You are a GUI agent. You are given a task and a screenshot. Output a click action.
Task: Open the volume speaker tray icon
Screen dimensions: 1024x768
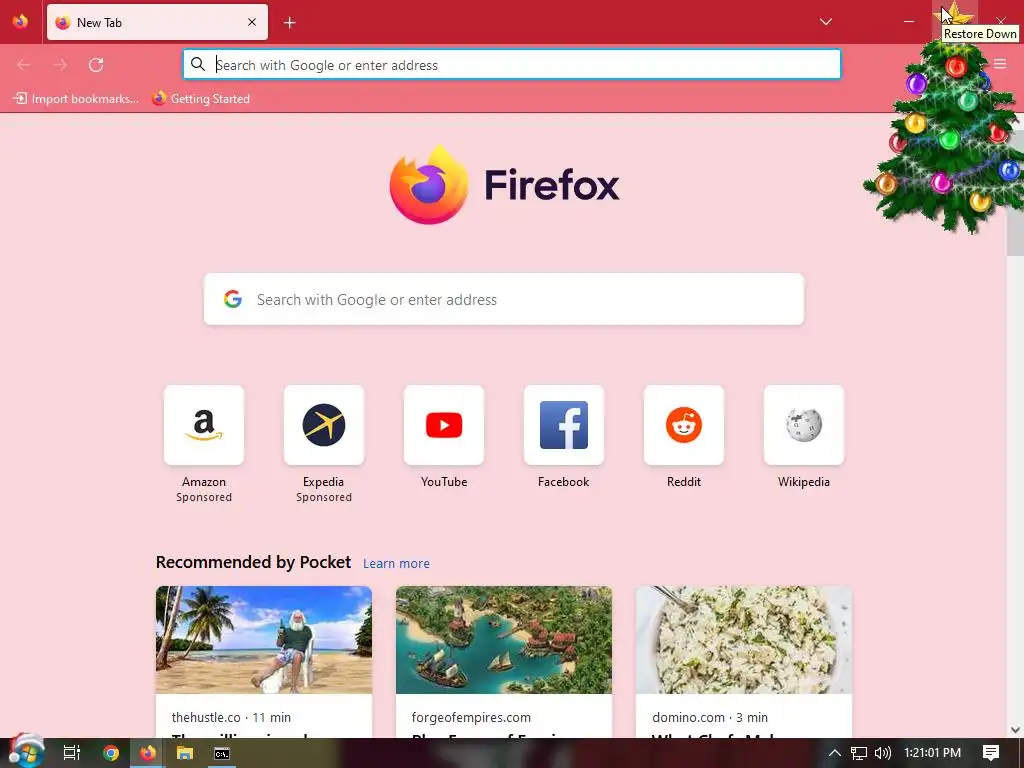click(882, 753)
